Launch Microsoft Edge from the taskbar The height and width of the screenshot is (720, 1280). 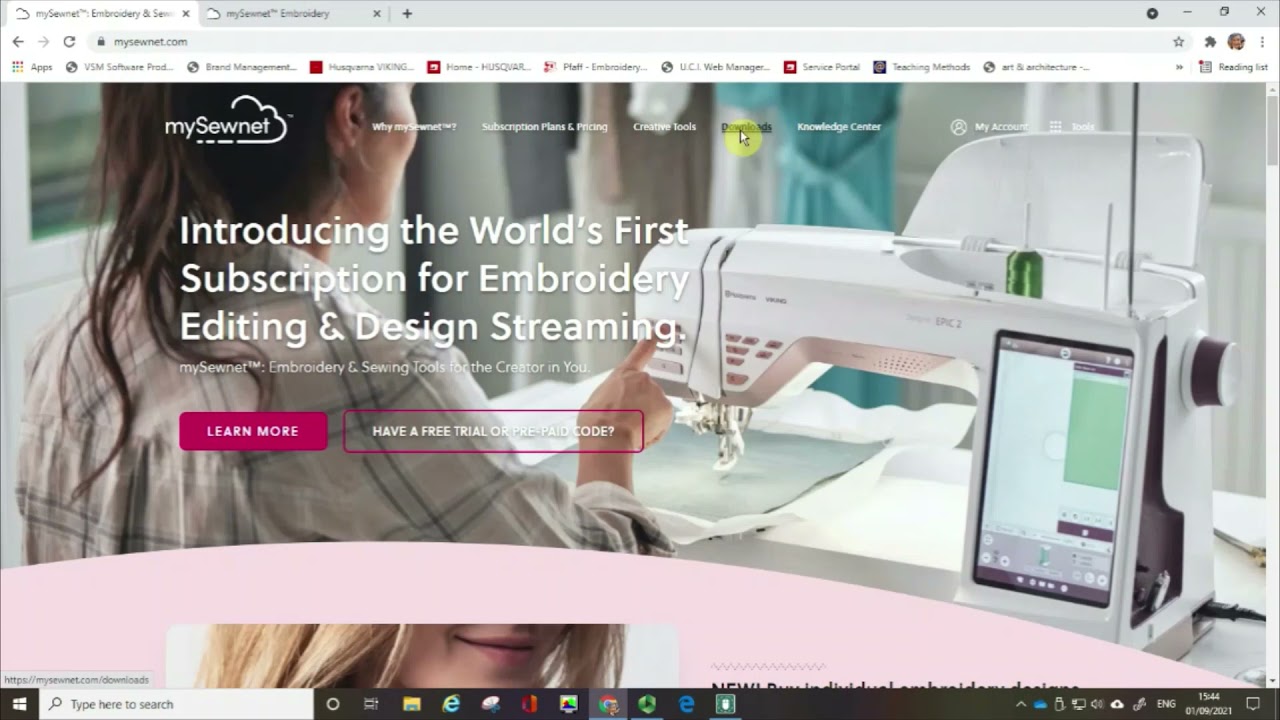(x=686, y=704)
